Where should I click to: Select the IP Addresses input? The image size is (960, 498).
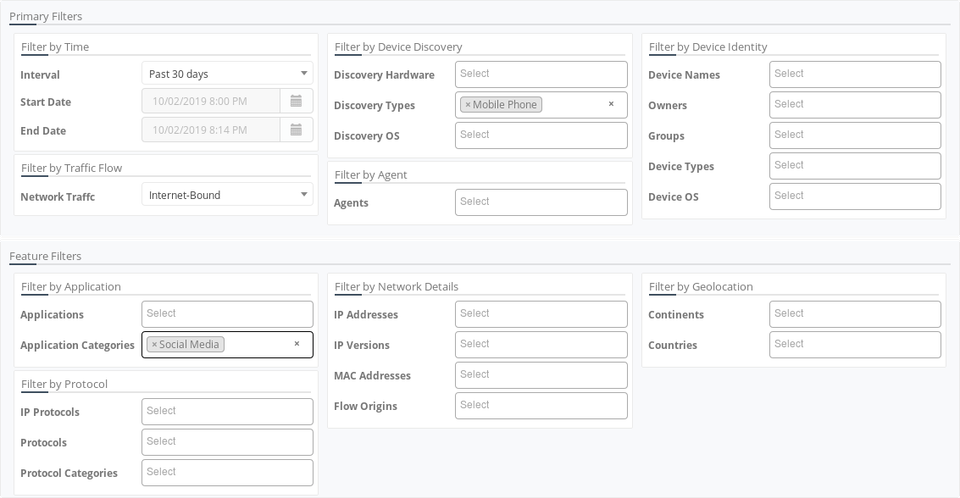541,314
